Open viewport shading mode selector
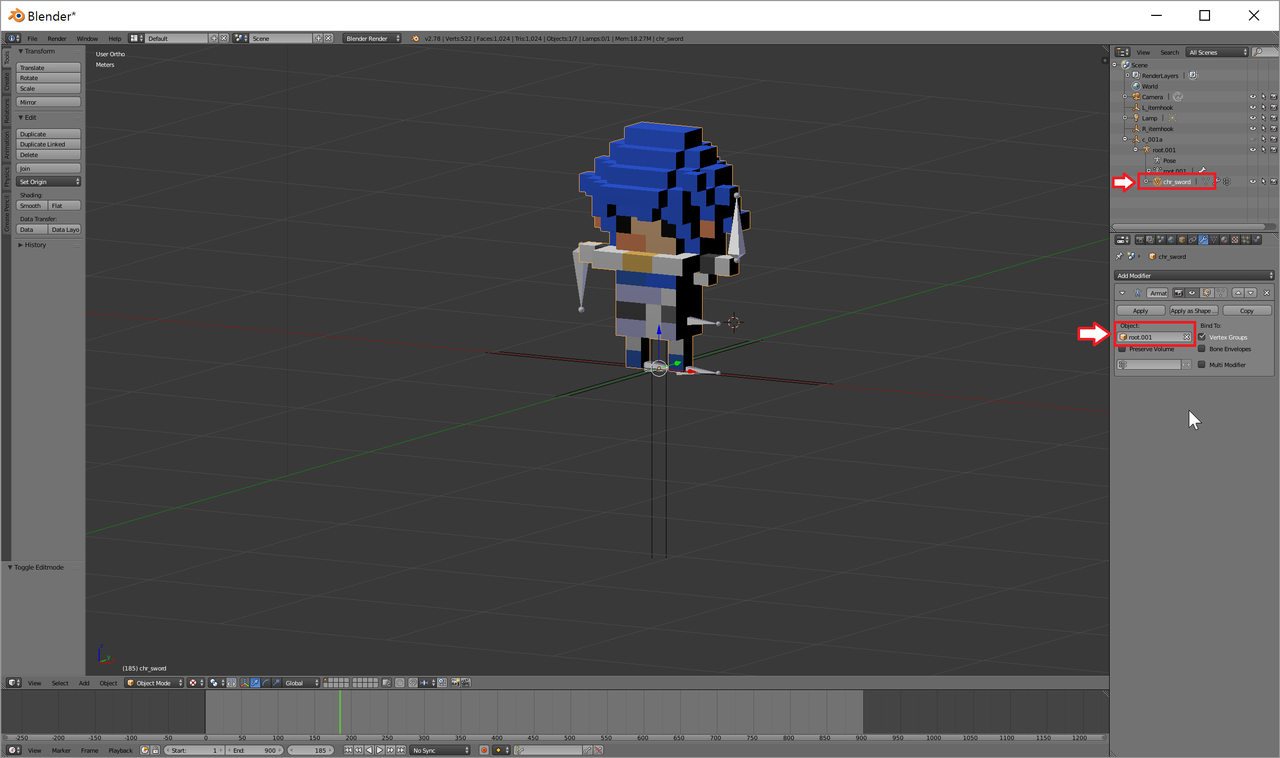Image resolution: width=1280 pixels, height=758 pixels. point(196,683)
